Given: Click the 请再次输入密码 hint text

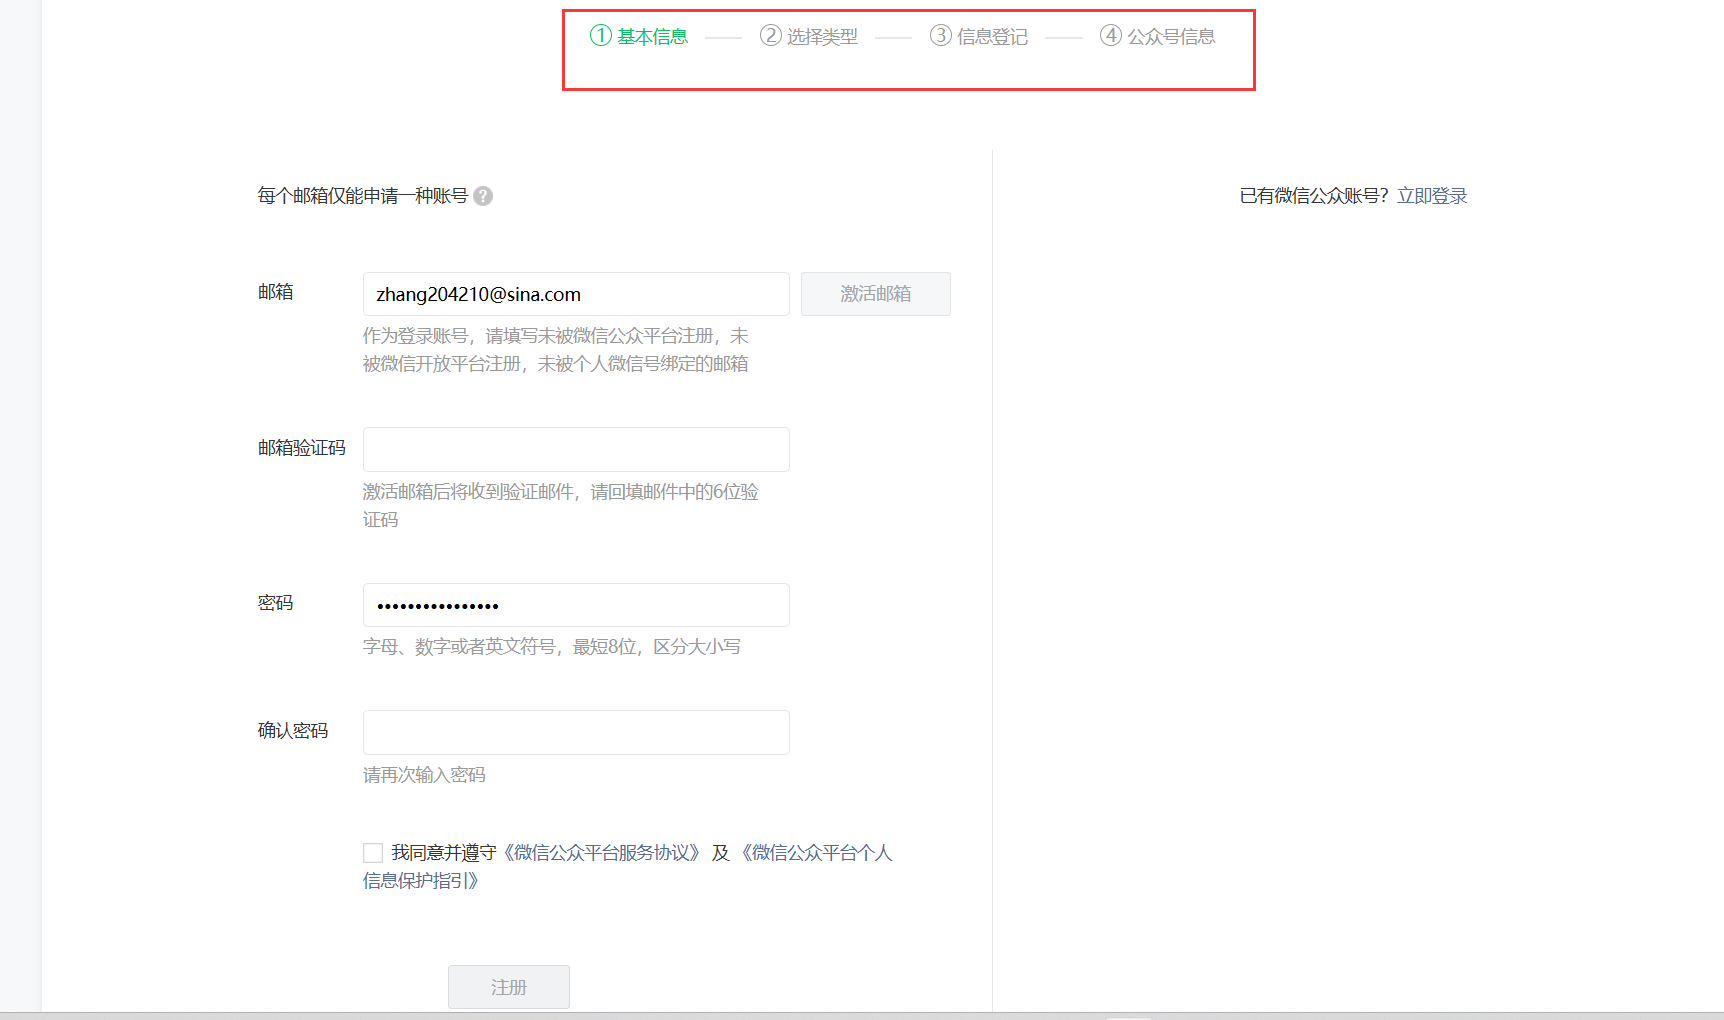Looking at the screenshot, I should click(424, 775).
